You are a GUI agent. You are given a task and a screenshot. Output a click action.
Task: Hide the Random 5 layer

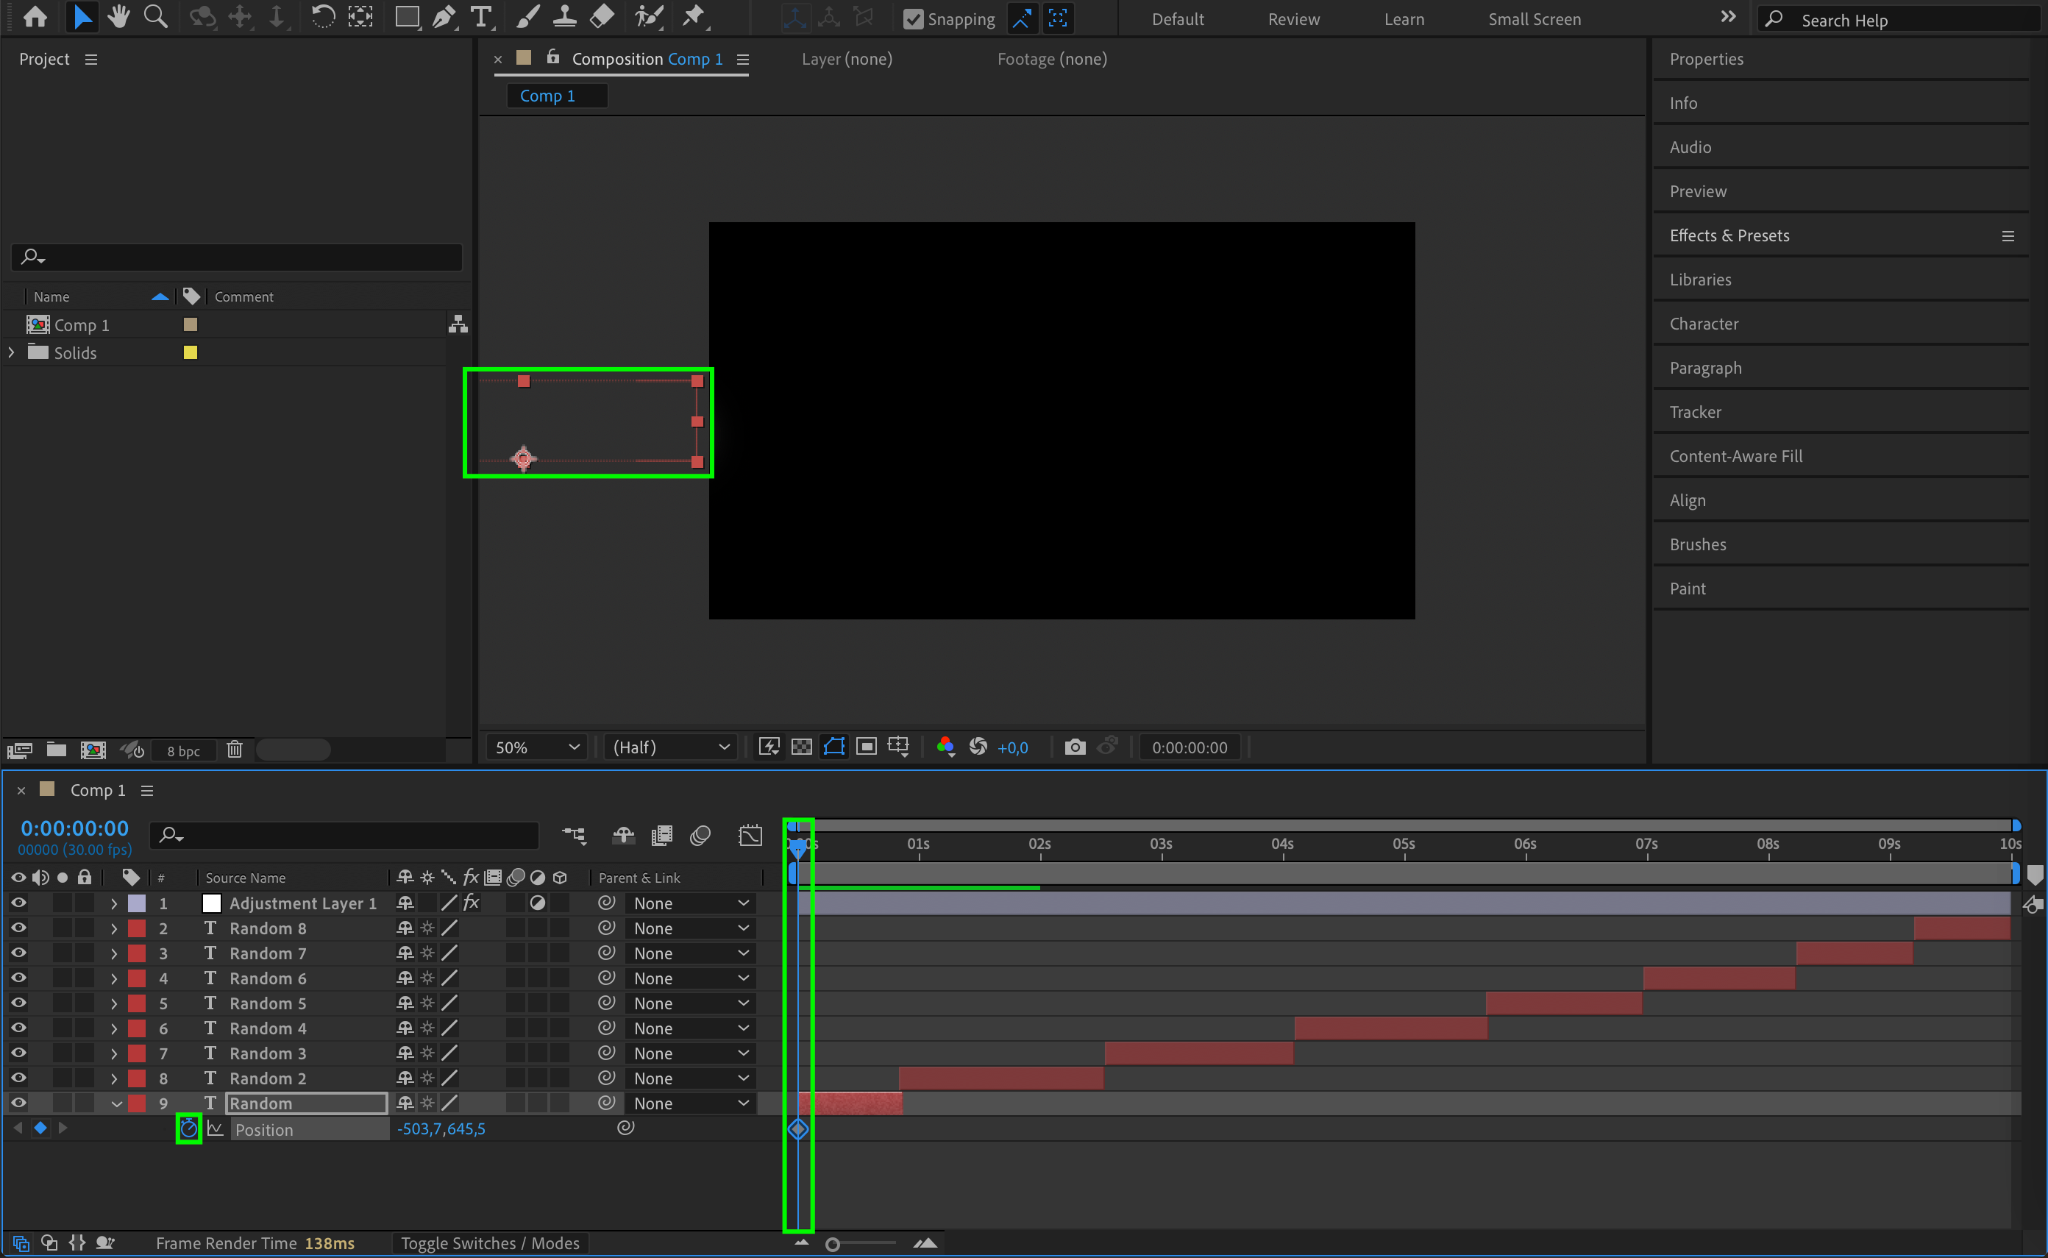coord(18,1003)
